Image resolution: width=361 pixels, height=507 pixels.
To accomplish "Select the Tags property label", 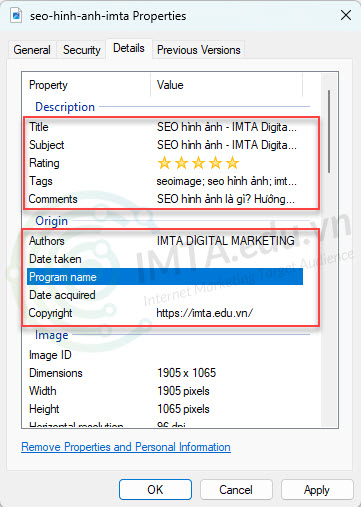I will pyautogui.click(x=41, y=181).
